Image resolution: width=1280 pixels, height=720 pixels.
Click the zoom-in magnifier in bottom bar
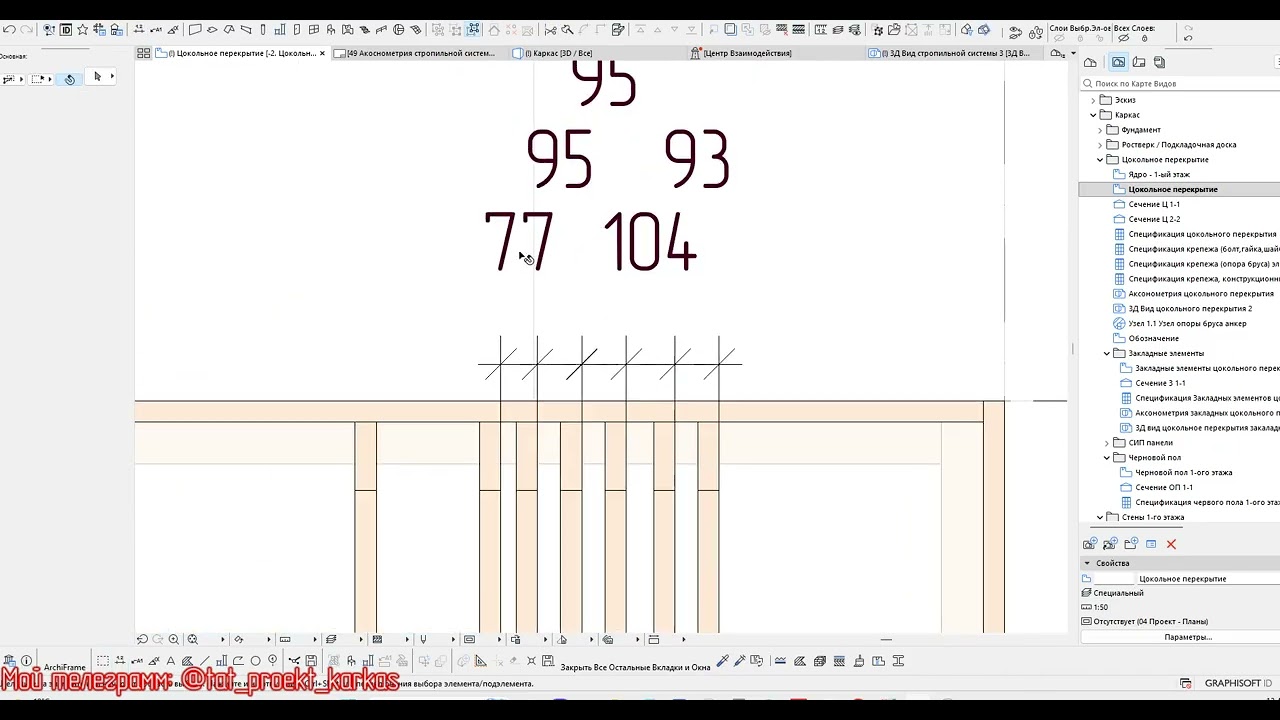coord(174,639)
